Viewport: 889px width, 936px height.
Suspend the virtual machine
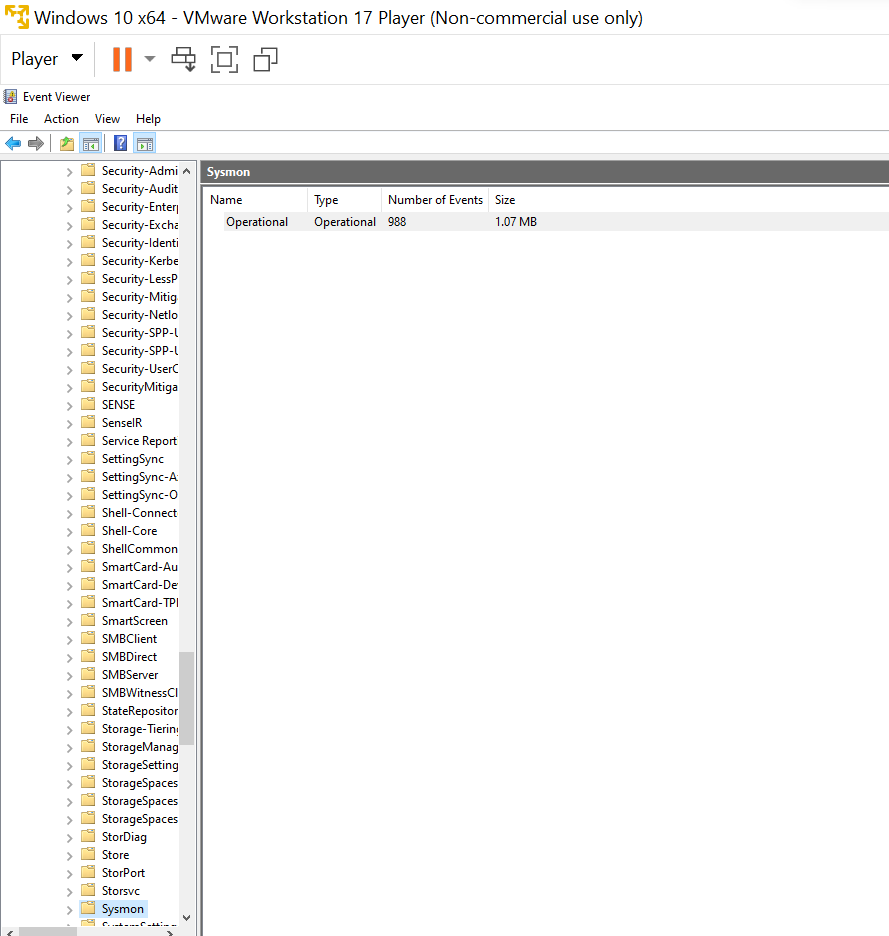point(119,59)
